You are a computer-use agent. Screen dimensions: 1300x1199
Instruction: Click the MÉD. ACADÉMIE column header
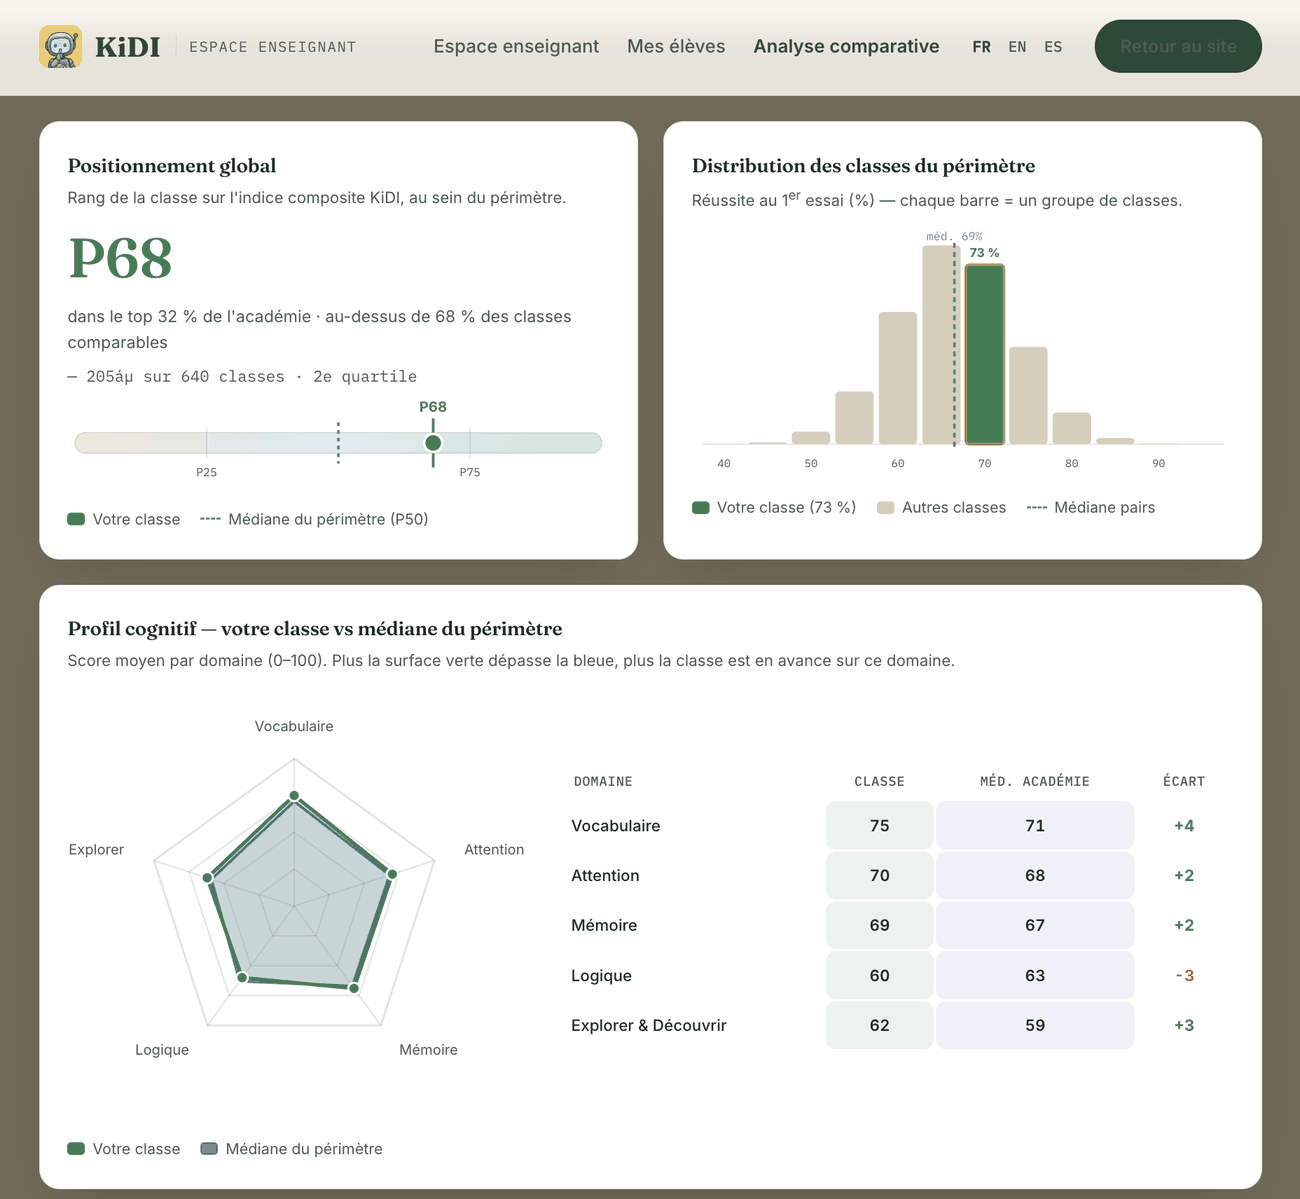click(x=1035, y=781)
